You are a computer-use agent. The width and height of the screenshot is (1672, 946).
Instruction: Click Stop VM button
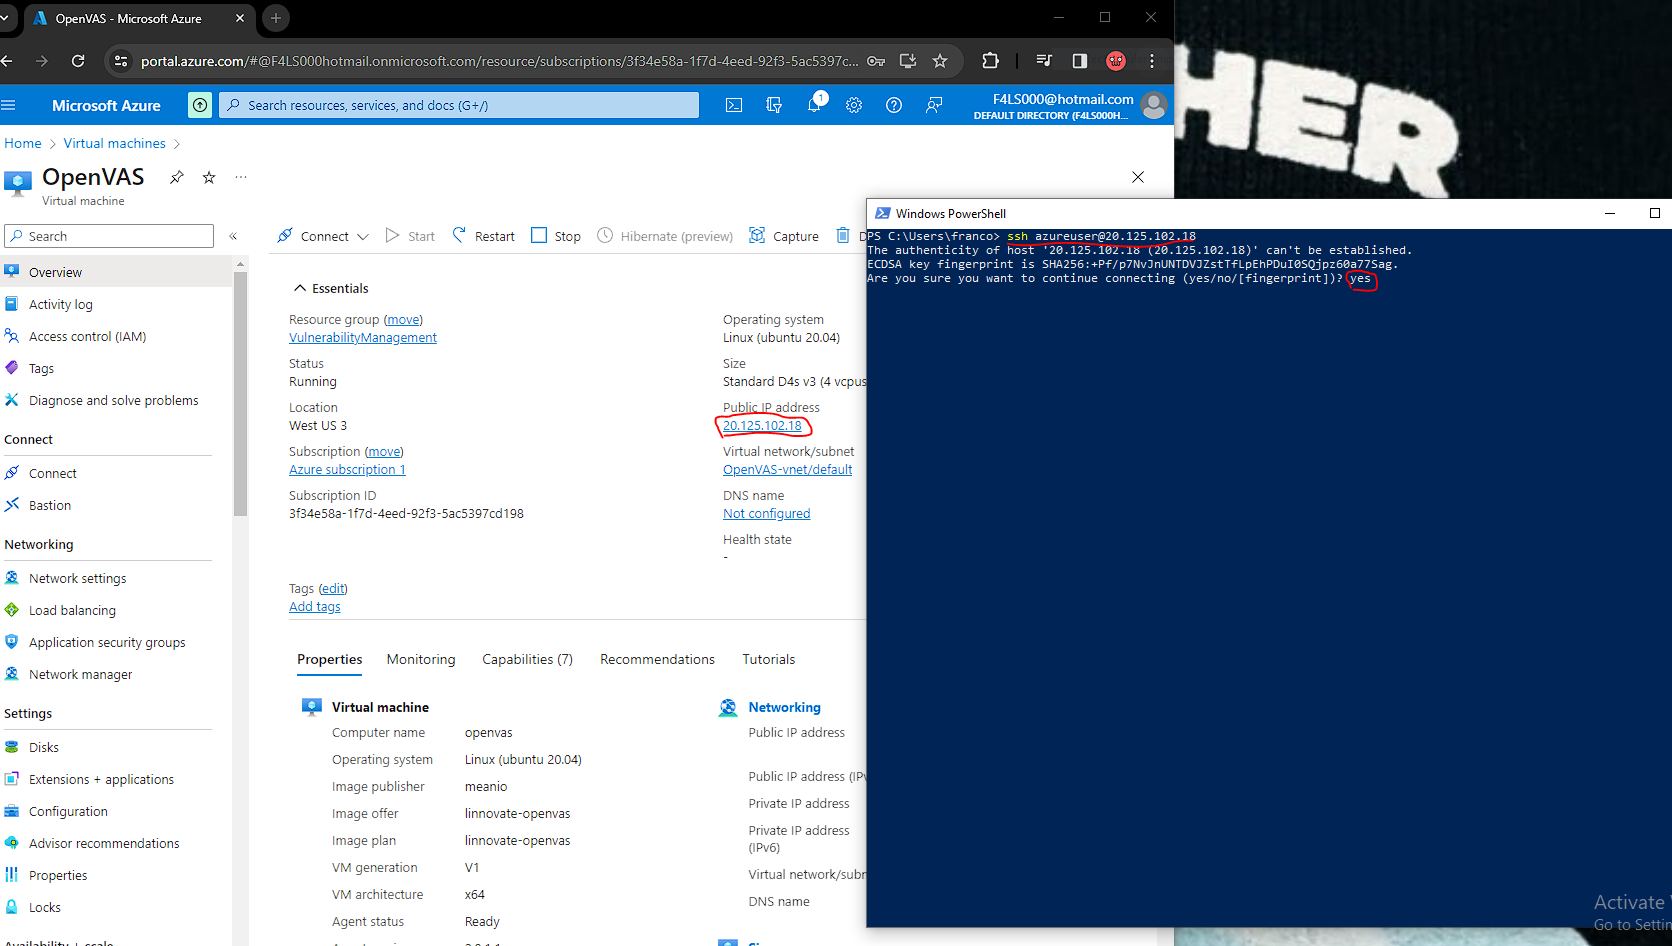556,236
